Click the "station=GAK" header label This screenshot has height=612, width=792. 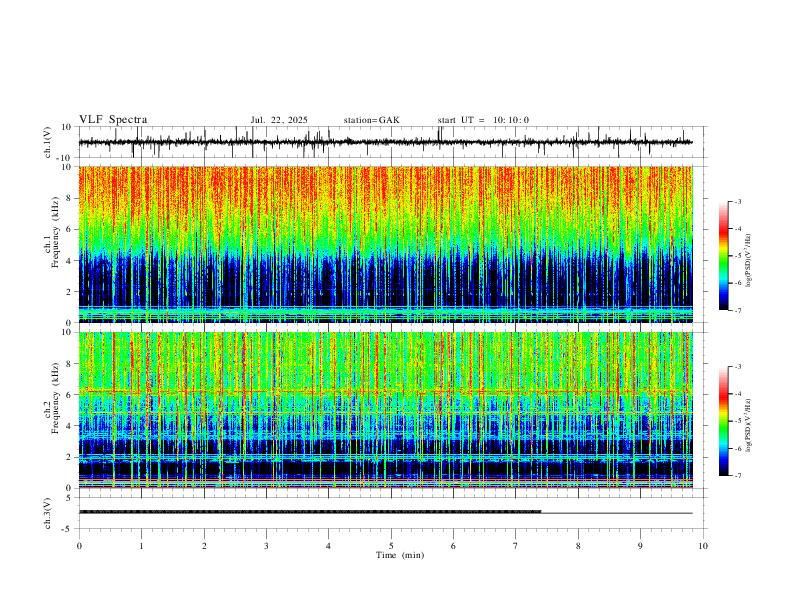371,120
